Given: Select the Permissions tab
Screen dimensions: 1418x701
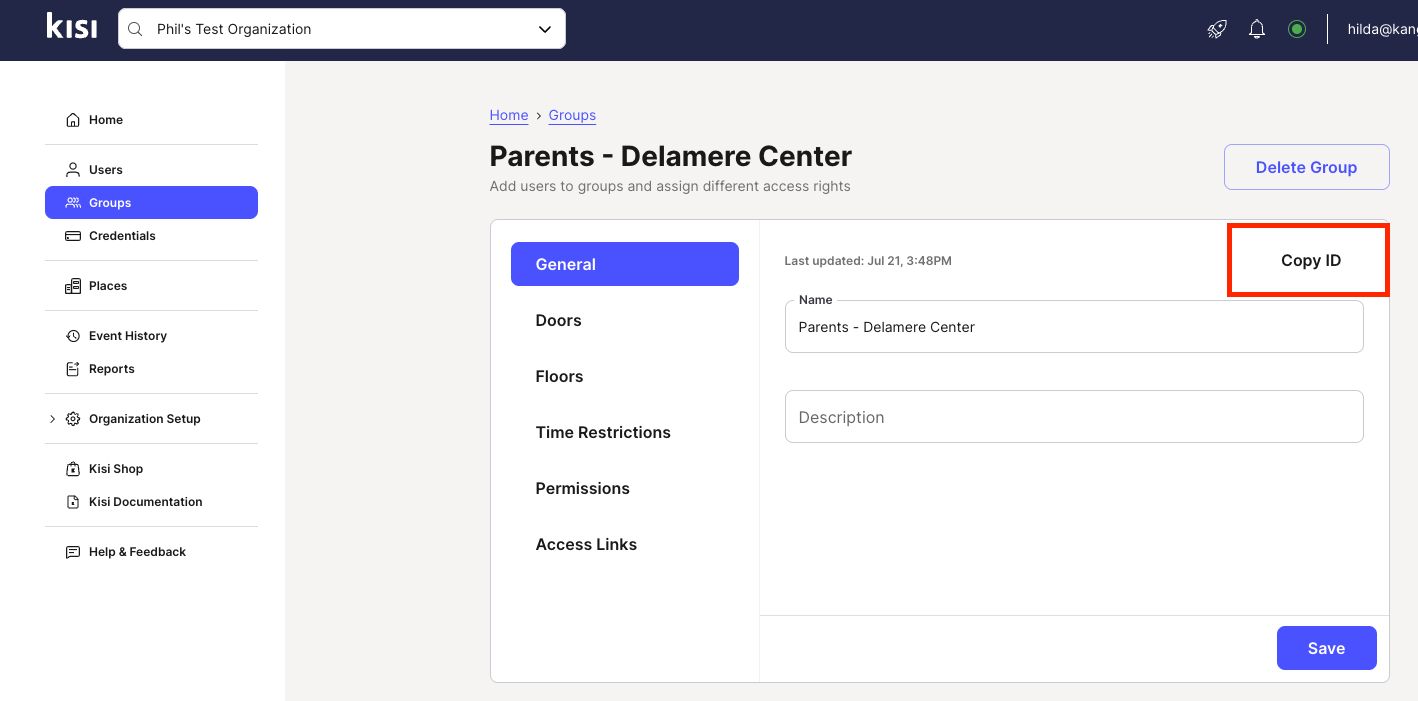Looking at the screenshot, I should pyautogui.click(x=582, y=488).
